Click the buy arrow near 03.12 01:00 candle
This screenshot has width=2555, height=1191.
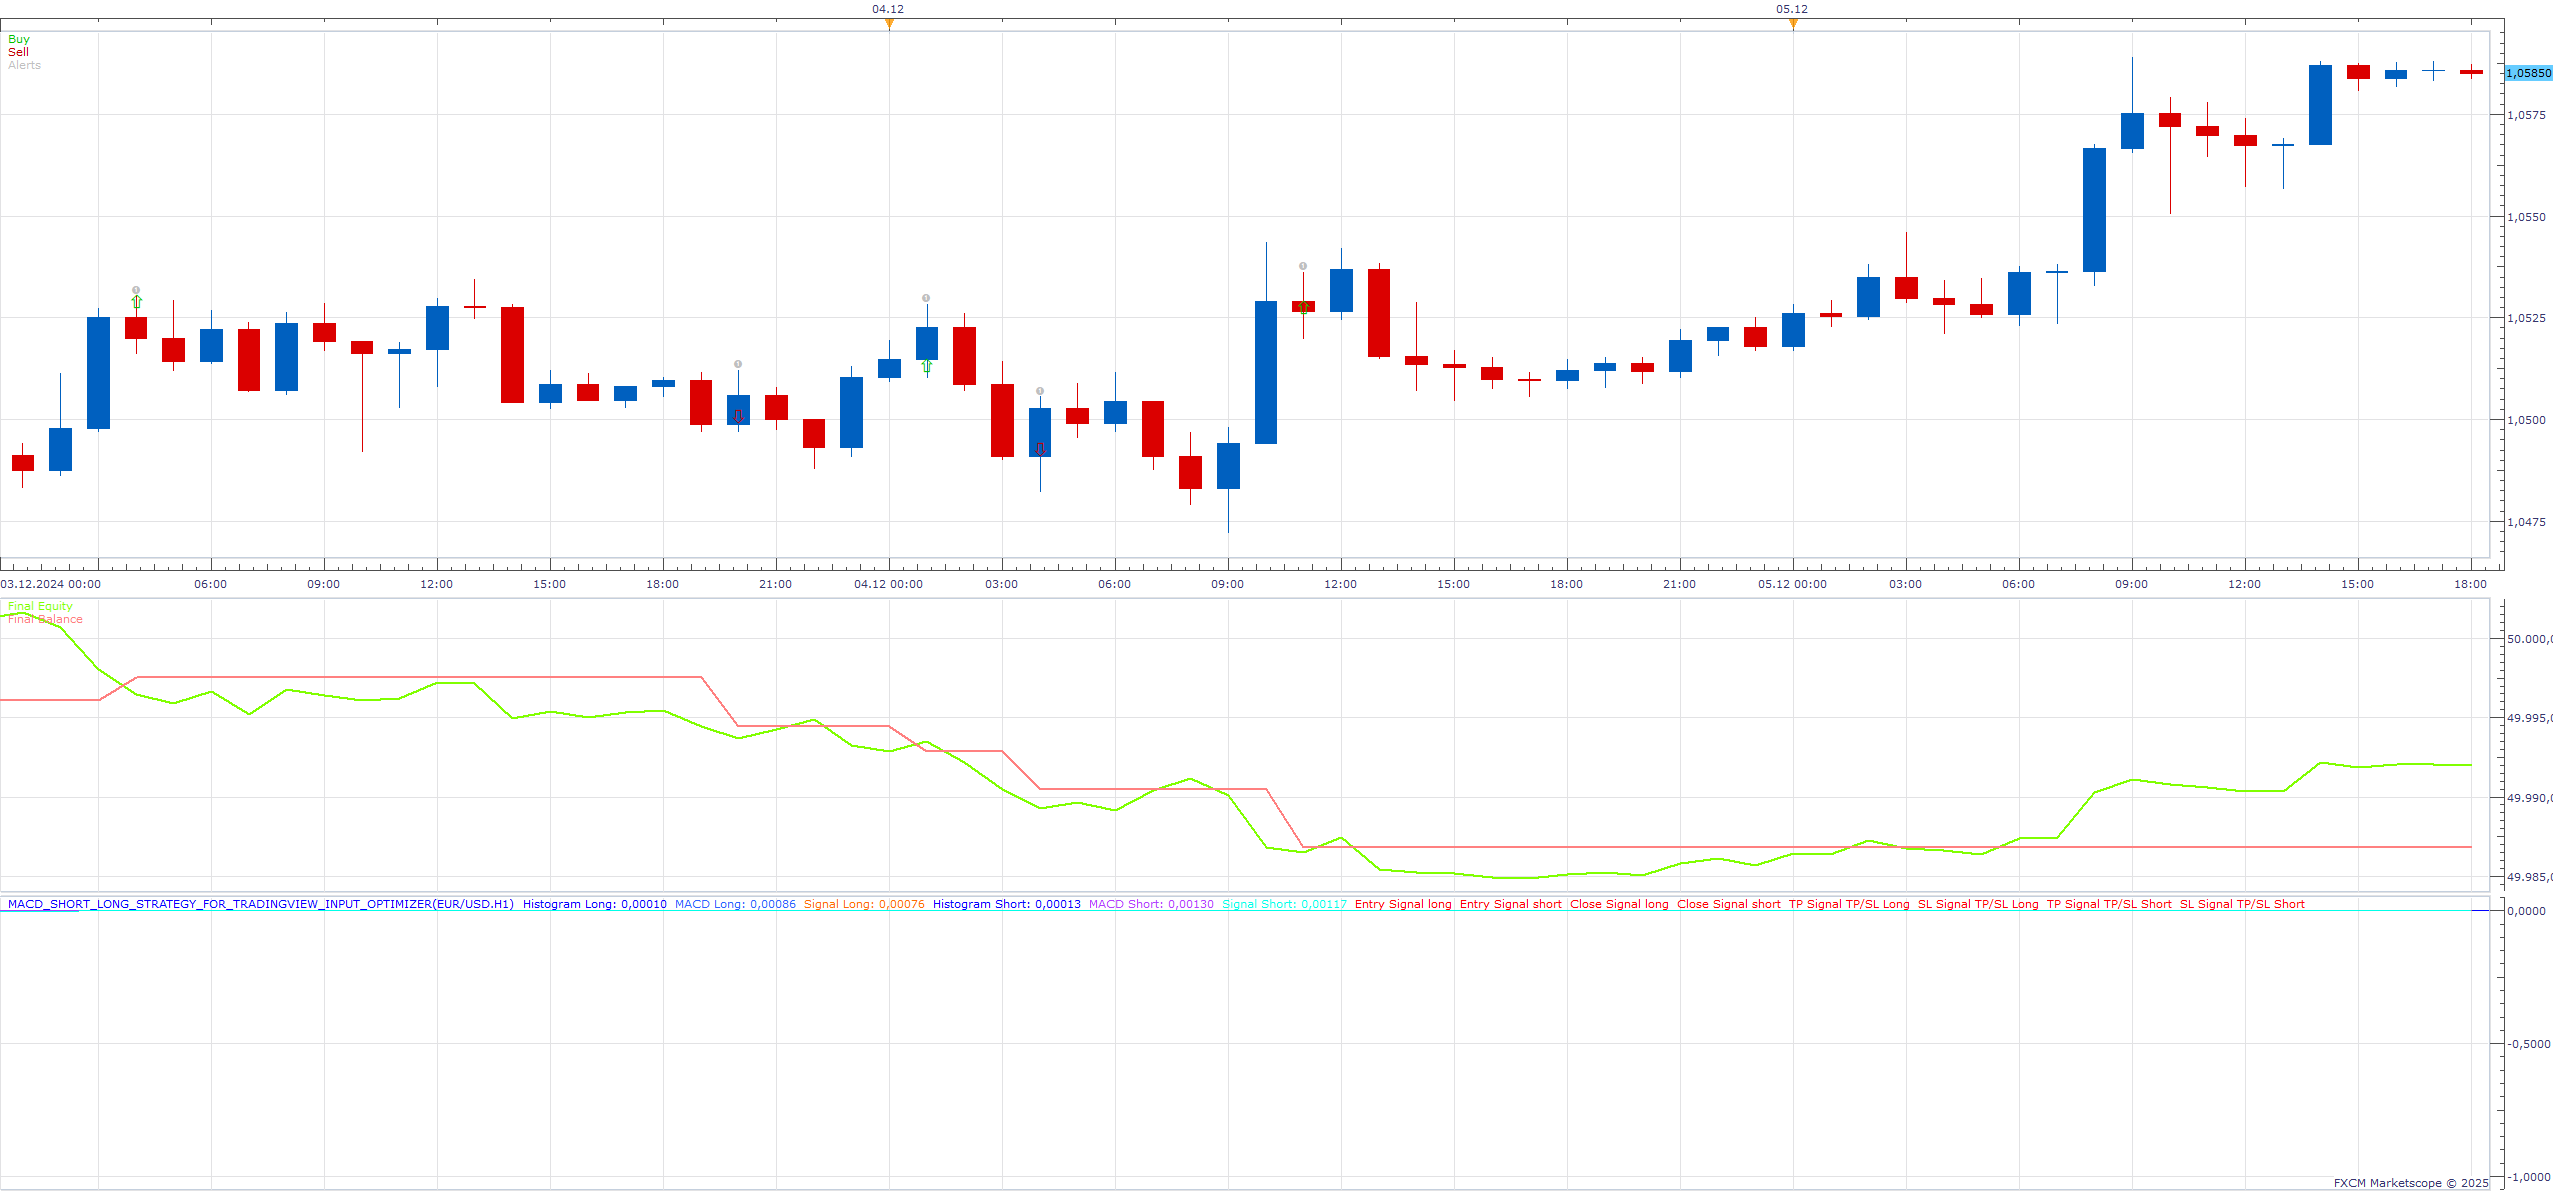point(136,302)
